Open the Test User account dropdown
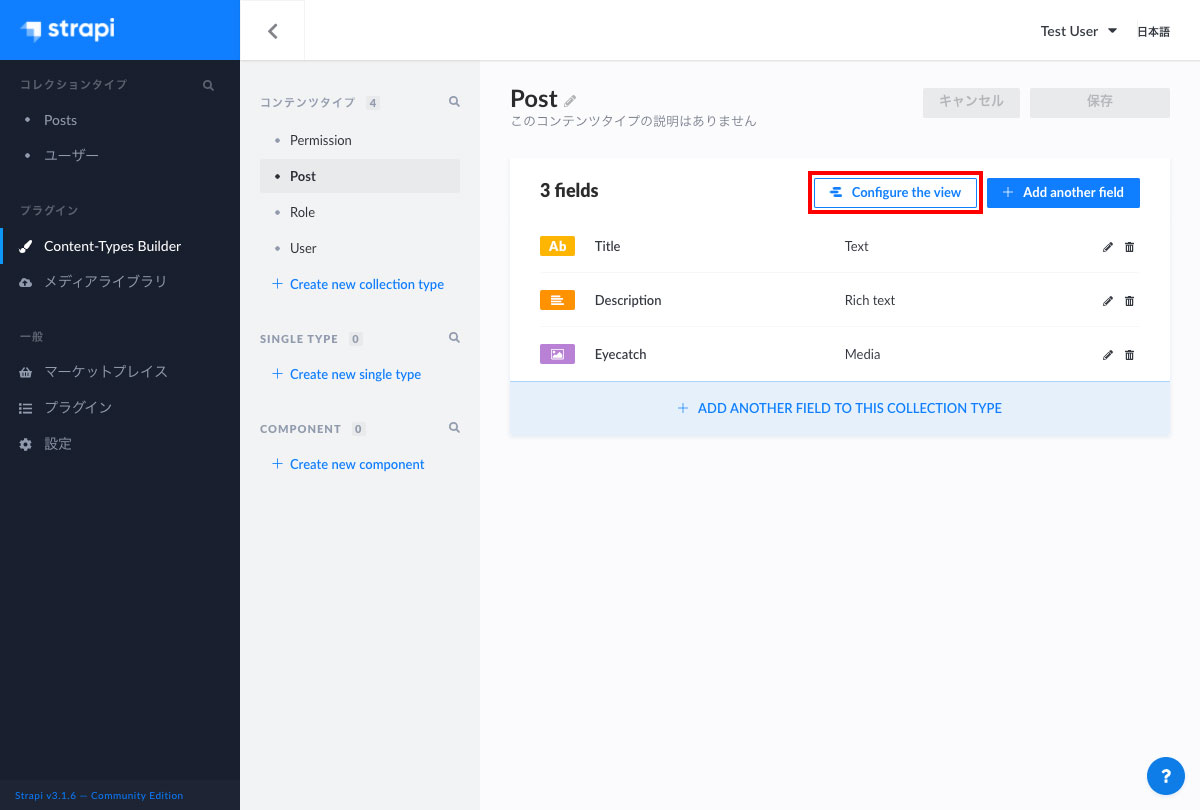 coord(1078,31)
